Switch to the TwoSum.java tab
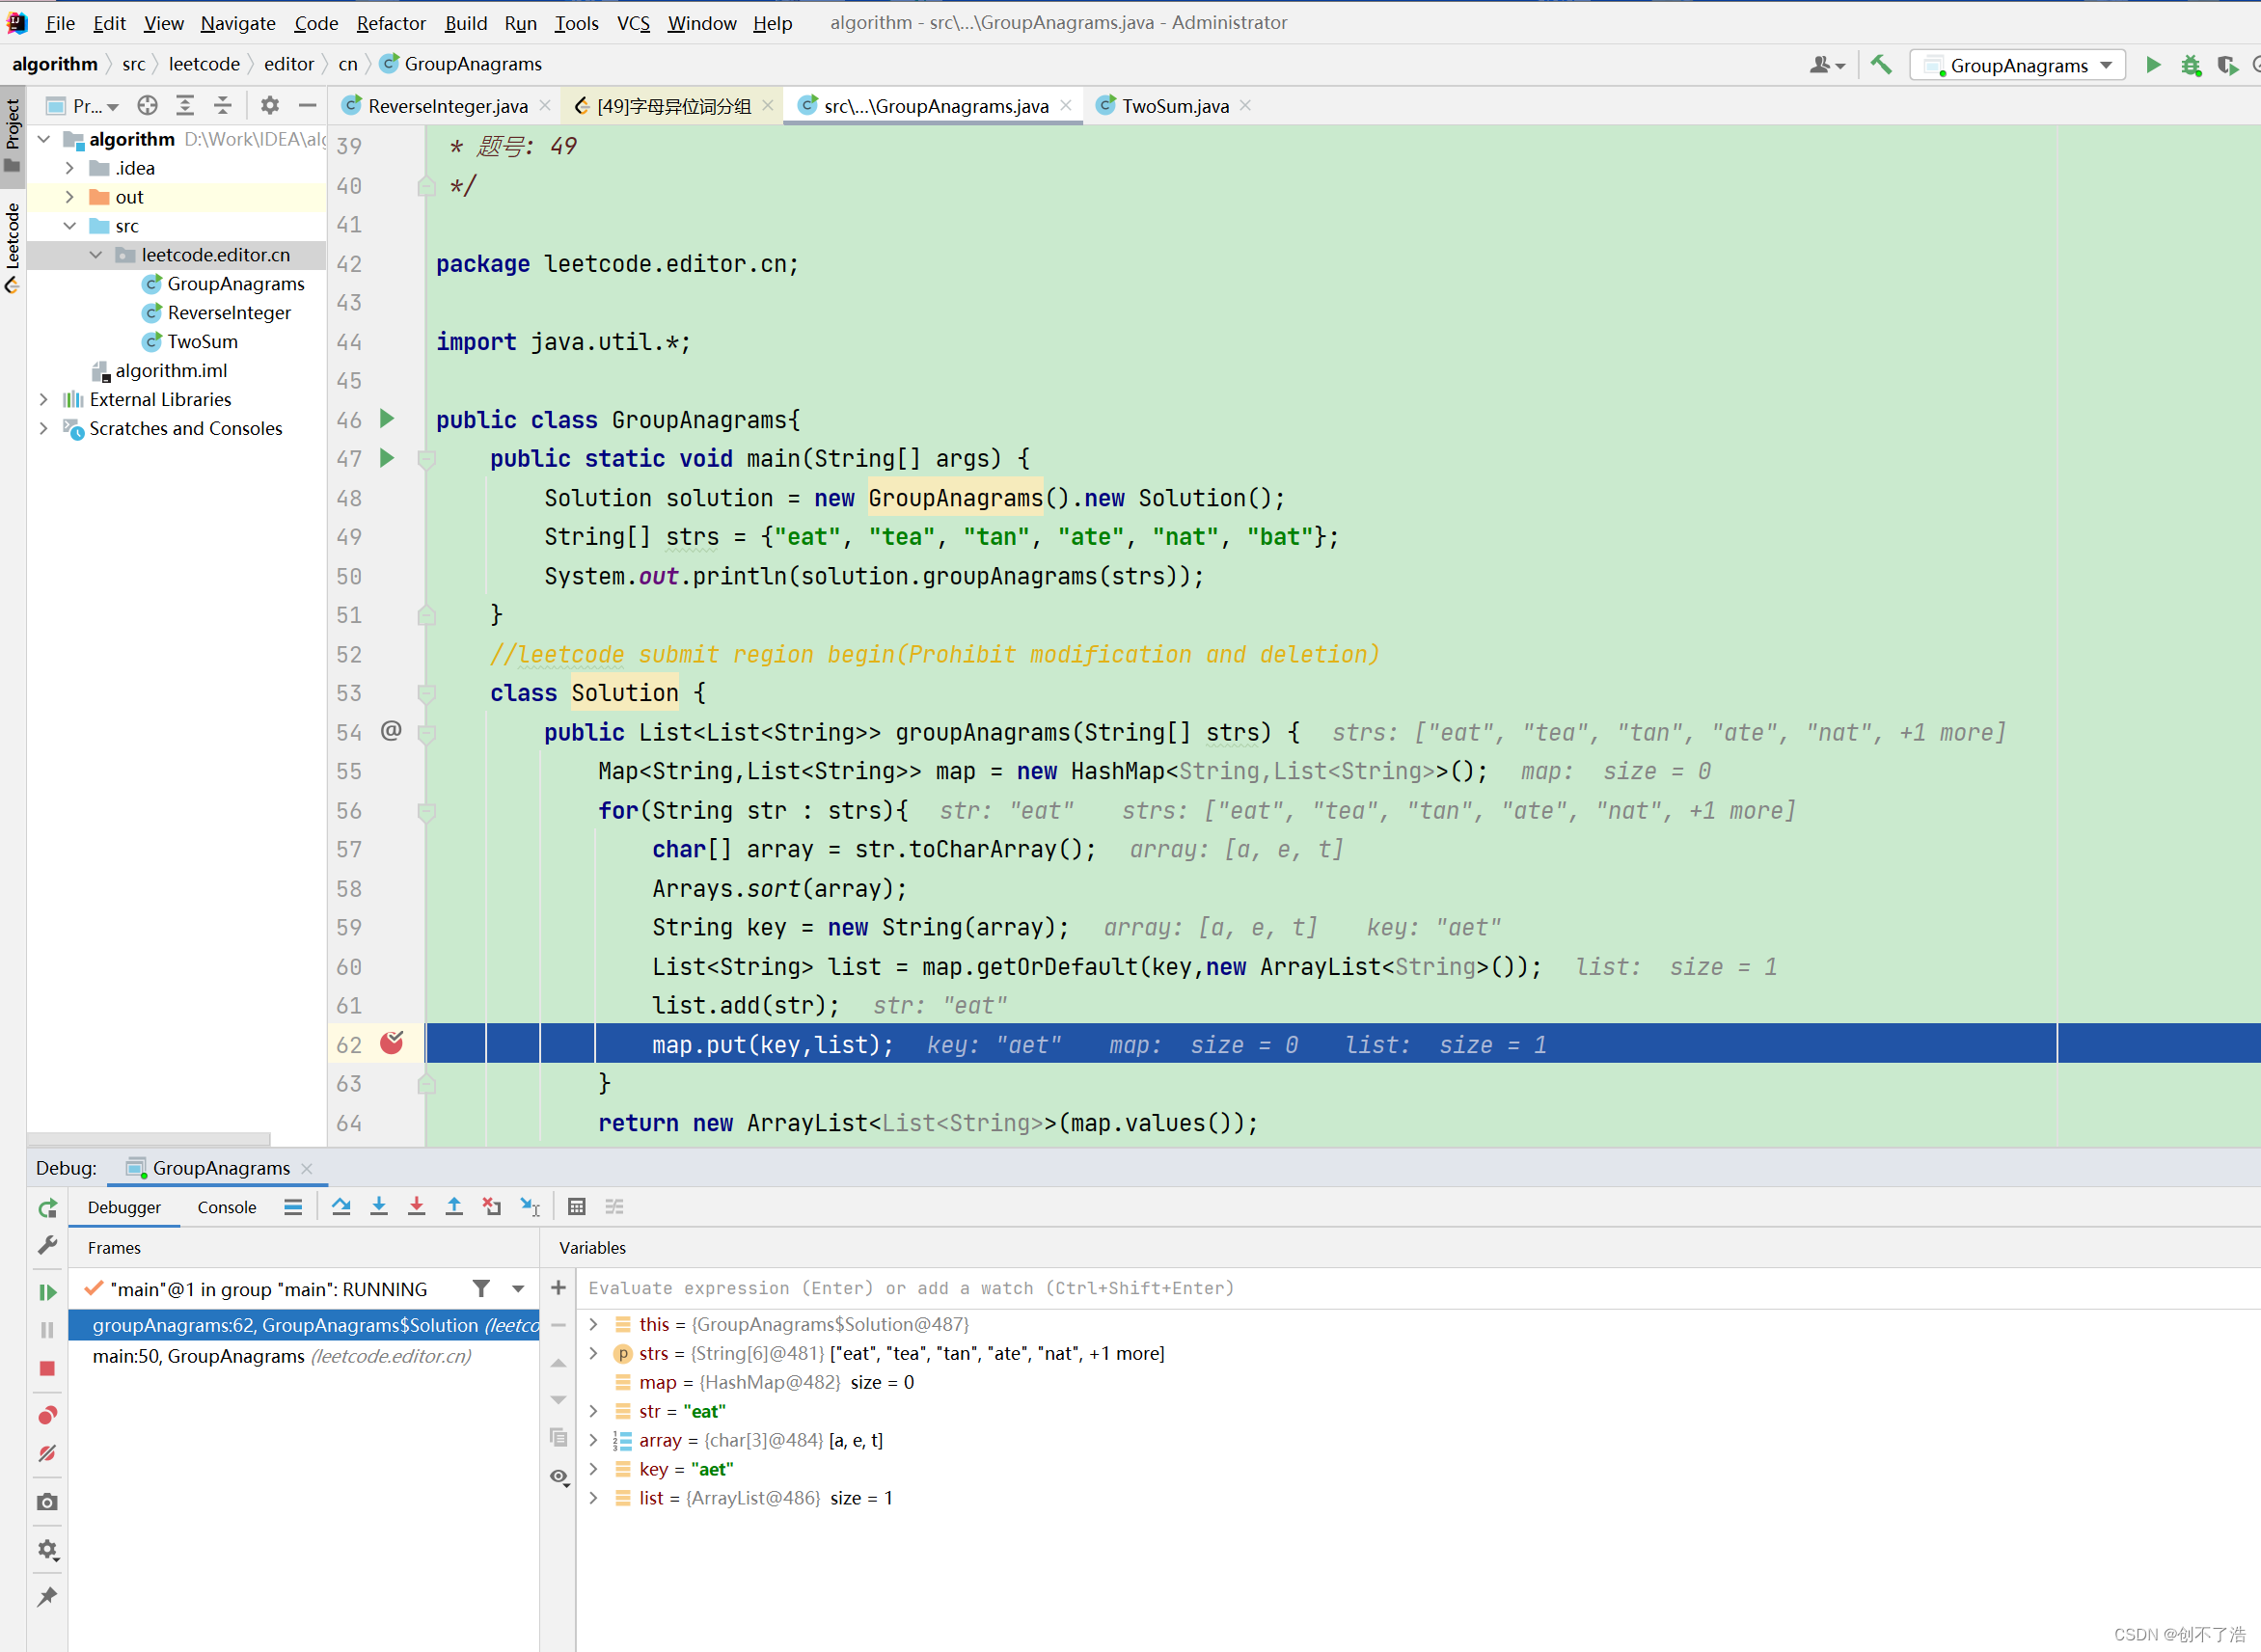The image size is (2261, 1652). point(1173,106)
